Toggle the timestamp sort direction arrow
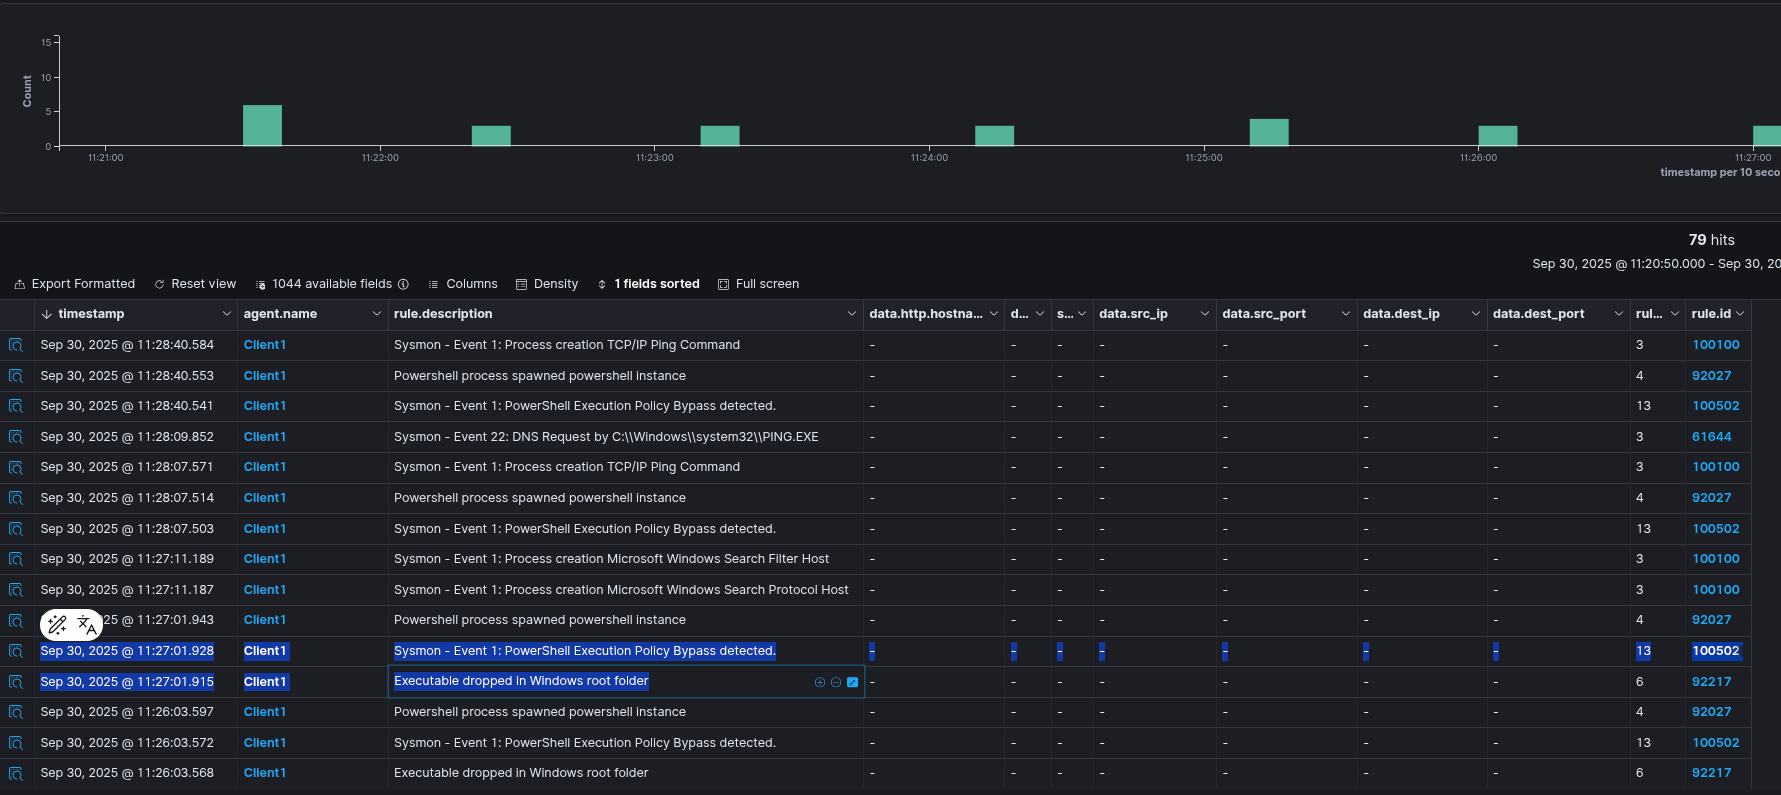Image resolution: width=1781 pixels, height=795 pixels. (46, 314)
